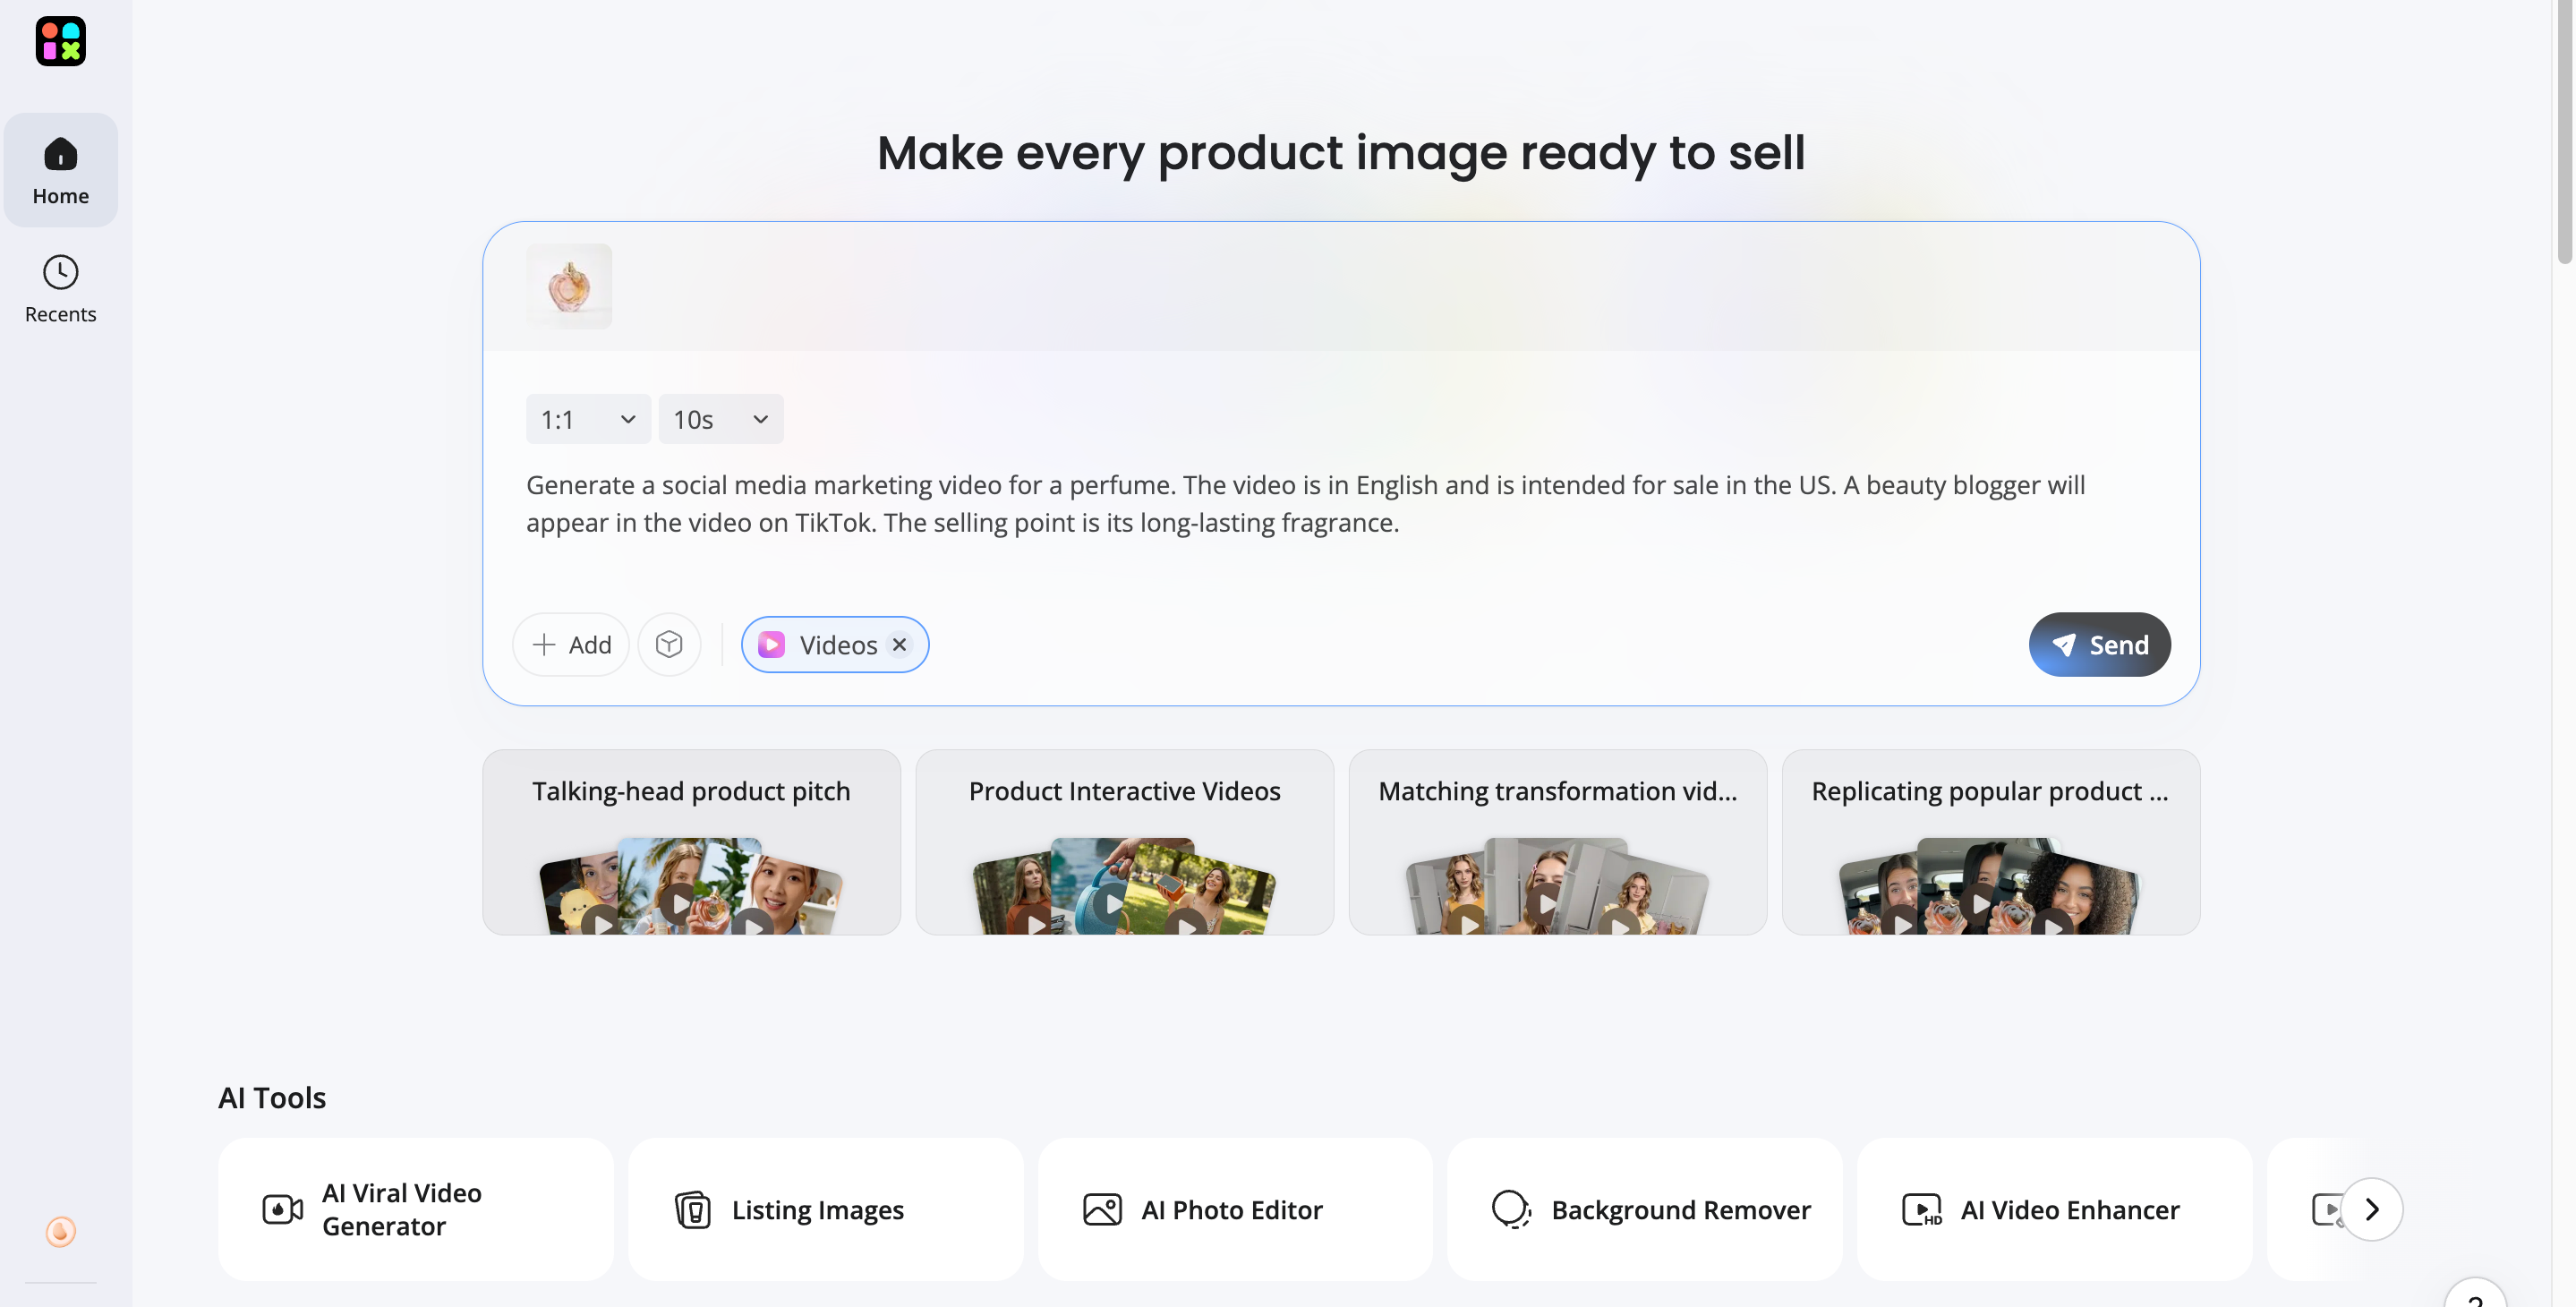Play the center video in Talking-head card
The width and height of the screenshot is (2576, 1307).
(x=680, y=904)
